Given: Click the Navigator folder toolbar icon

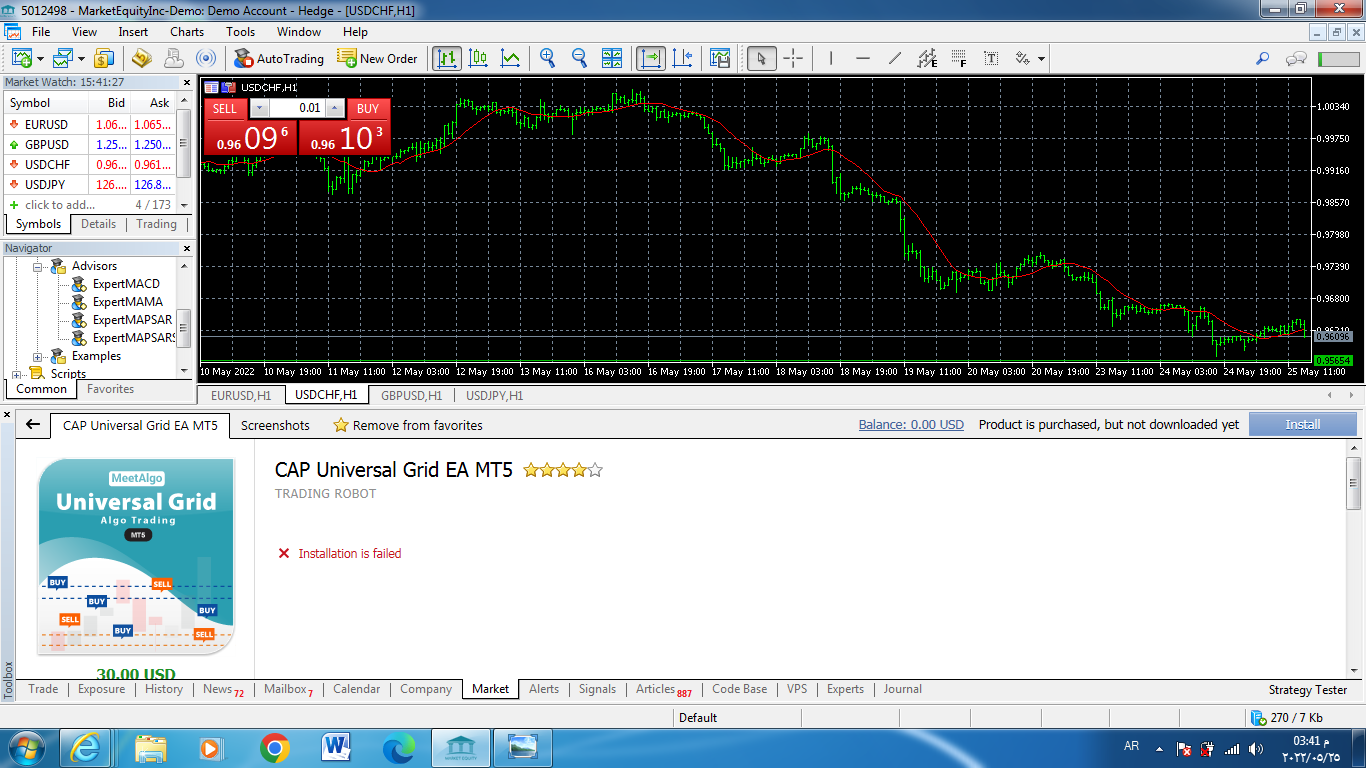Looking at the screenshot, I should click(x=141, y=58).
